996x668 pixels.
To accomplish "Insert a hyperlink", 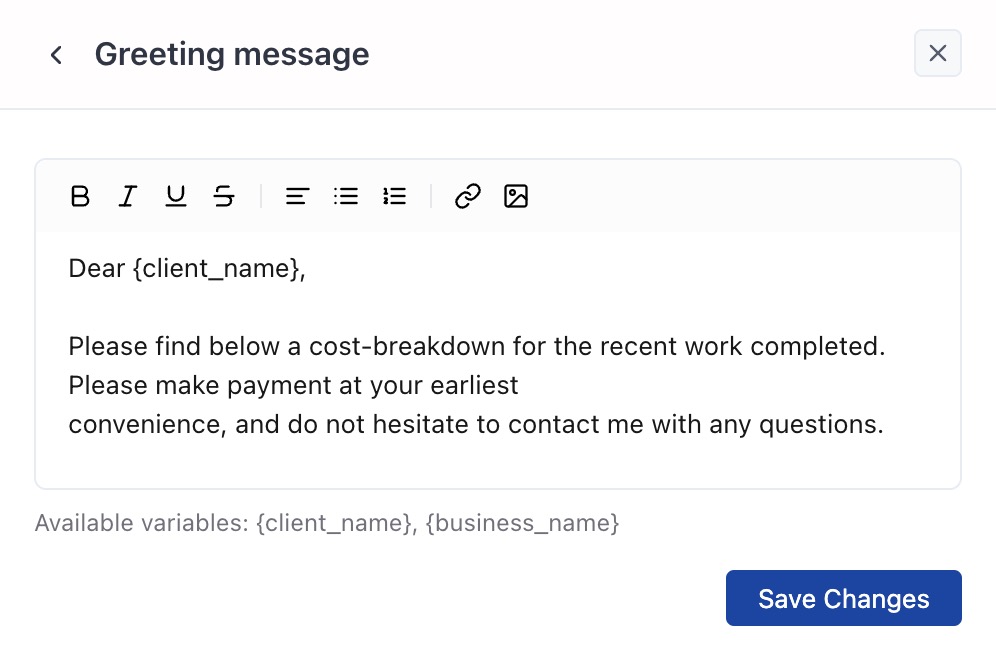I will 468,196.
